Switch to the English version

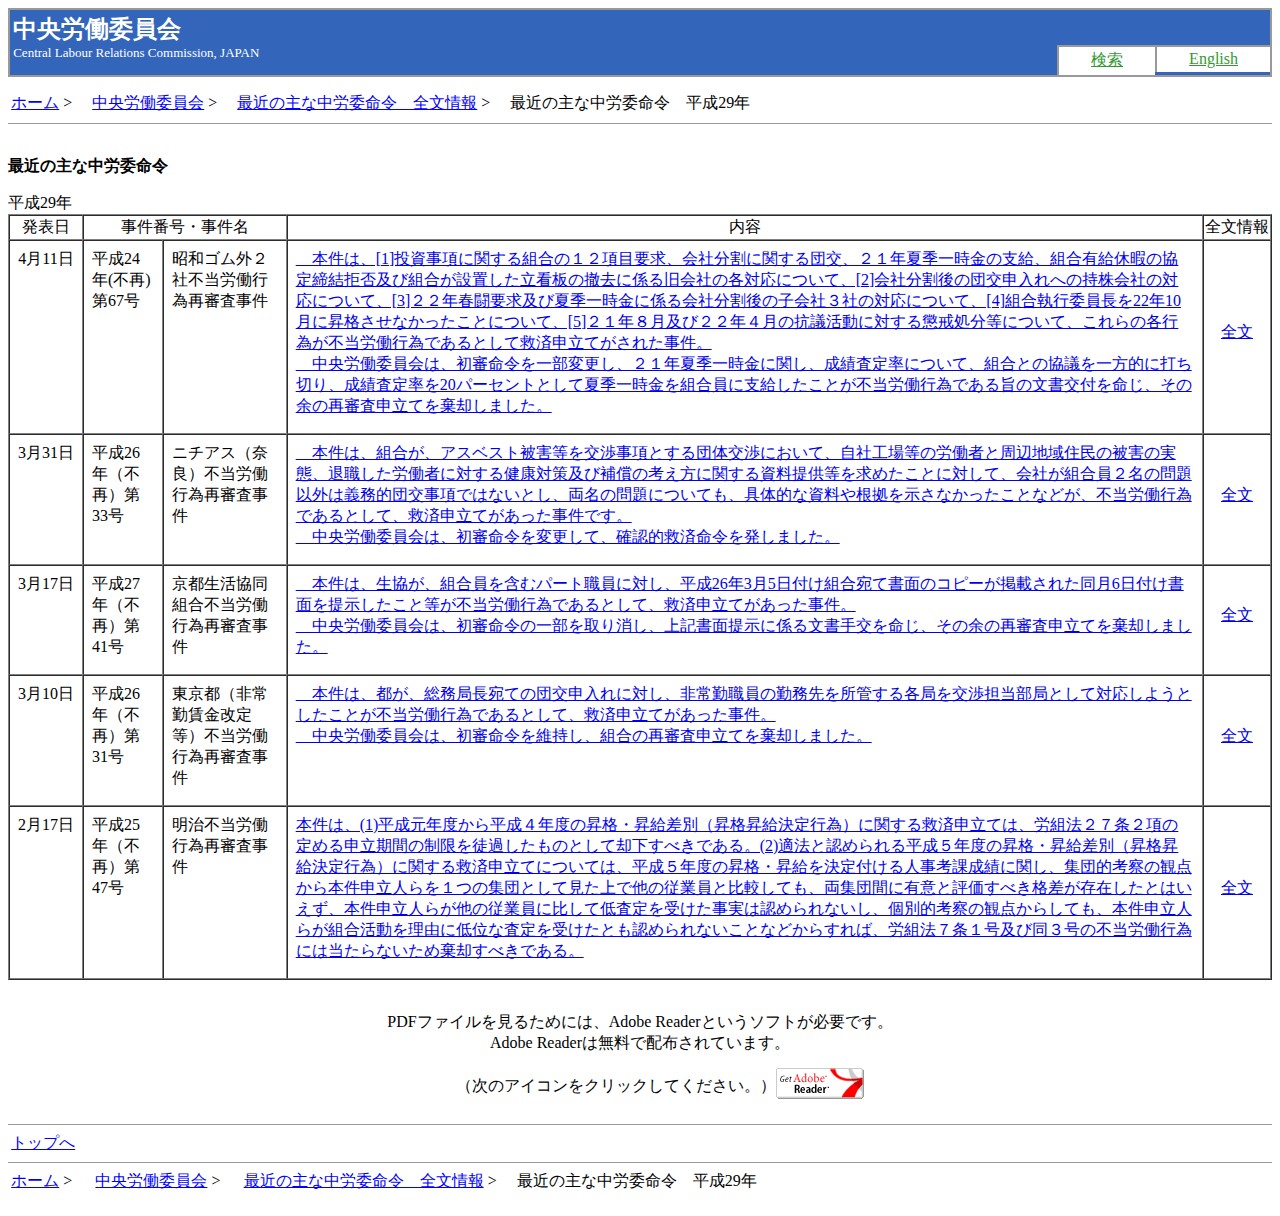1213,58
